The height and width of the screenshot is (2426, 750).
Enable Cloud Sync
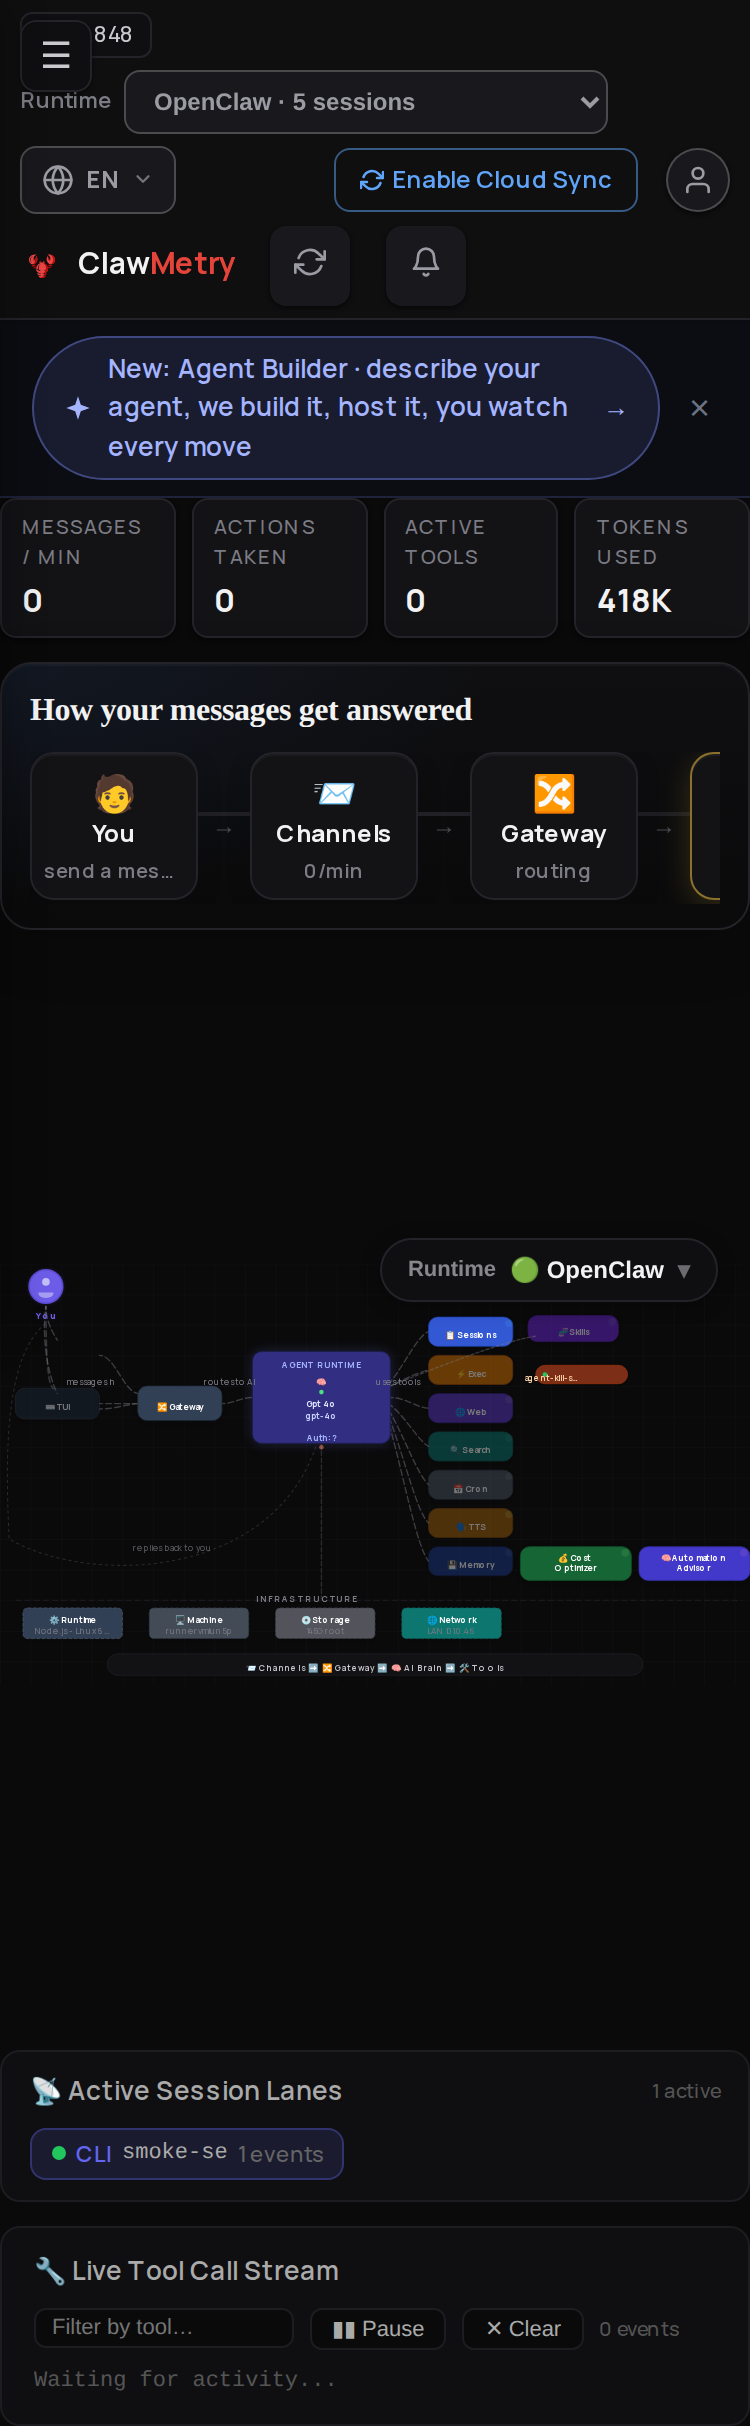(486, 180)
